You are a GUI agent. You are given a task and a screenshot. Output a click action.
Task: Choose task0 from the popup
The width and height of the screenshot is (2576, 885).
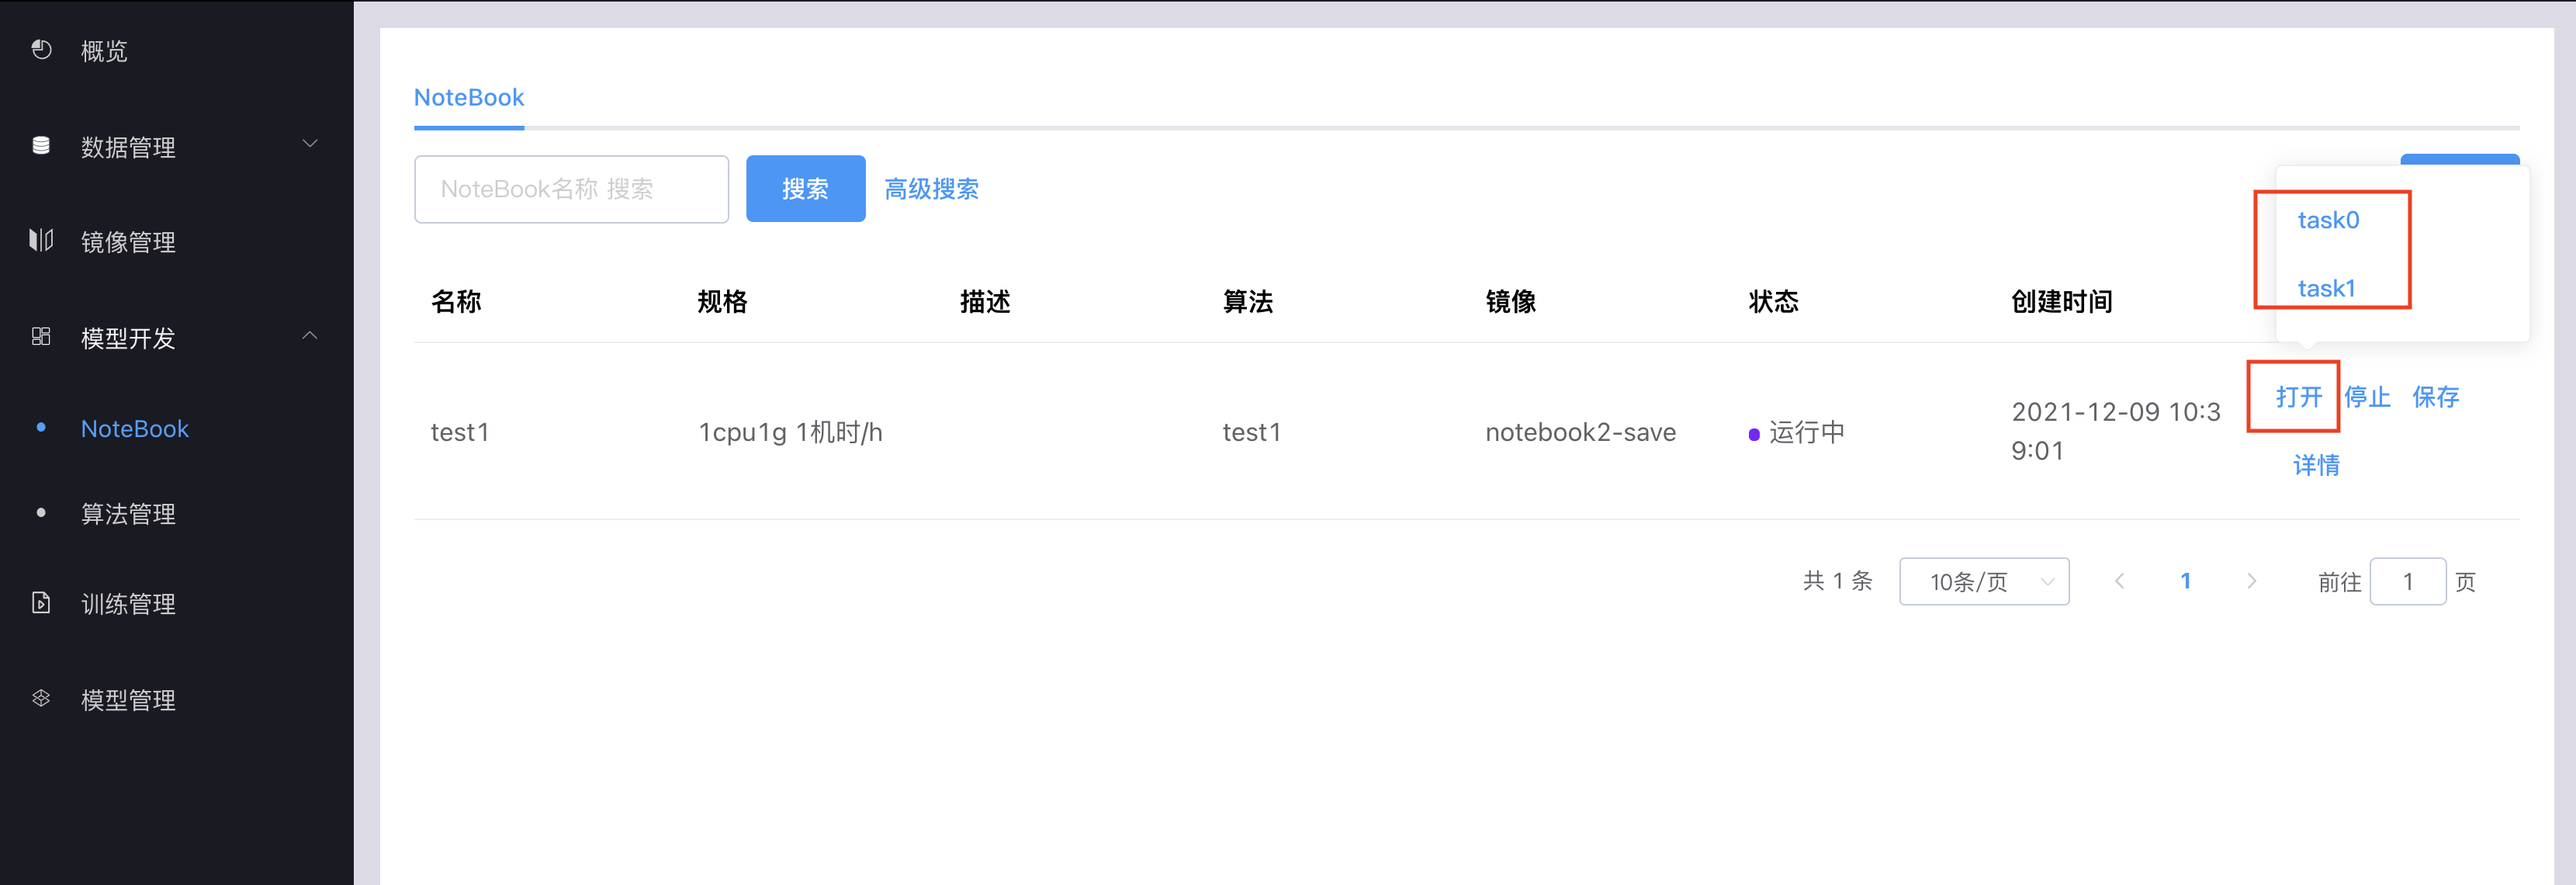point(2328,220)
